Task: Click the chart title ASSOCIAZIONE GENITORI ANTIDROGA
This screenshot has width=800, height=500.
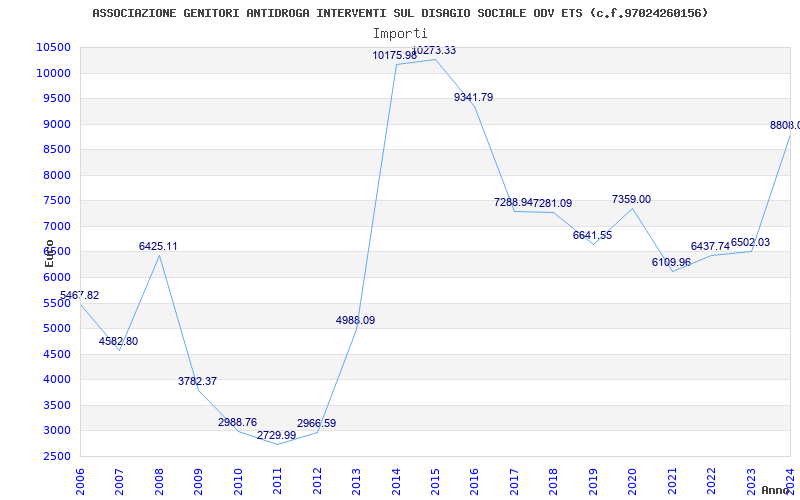Action: [x=400, y=13]
